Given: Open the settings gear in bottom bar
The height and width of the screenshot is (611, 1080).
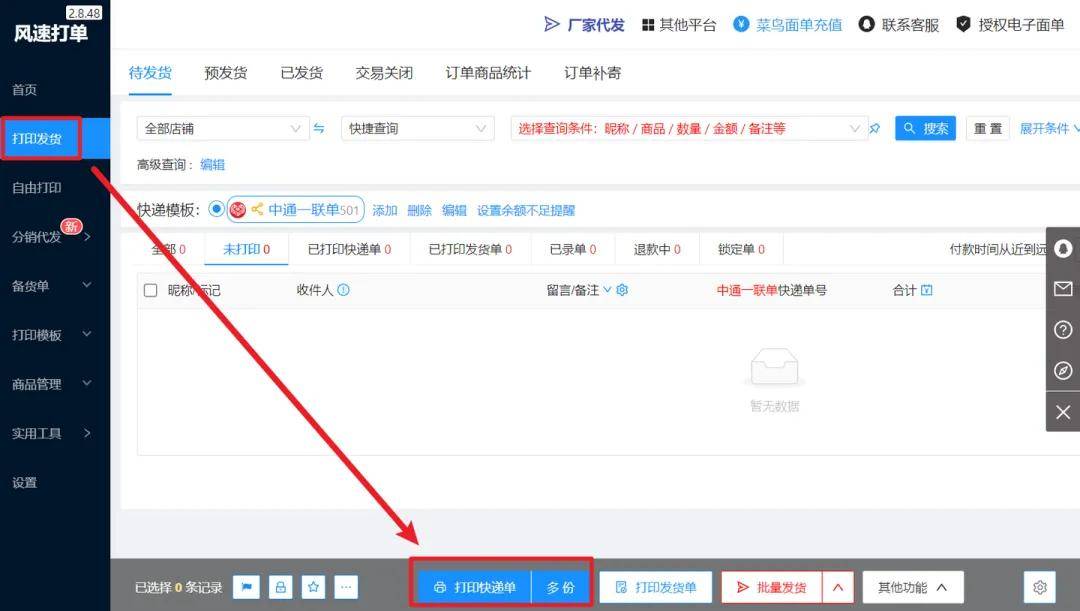Looking at the screenshot, I should [x=1039, y=587].
